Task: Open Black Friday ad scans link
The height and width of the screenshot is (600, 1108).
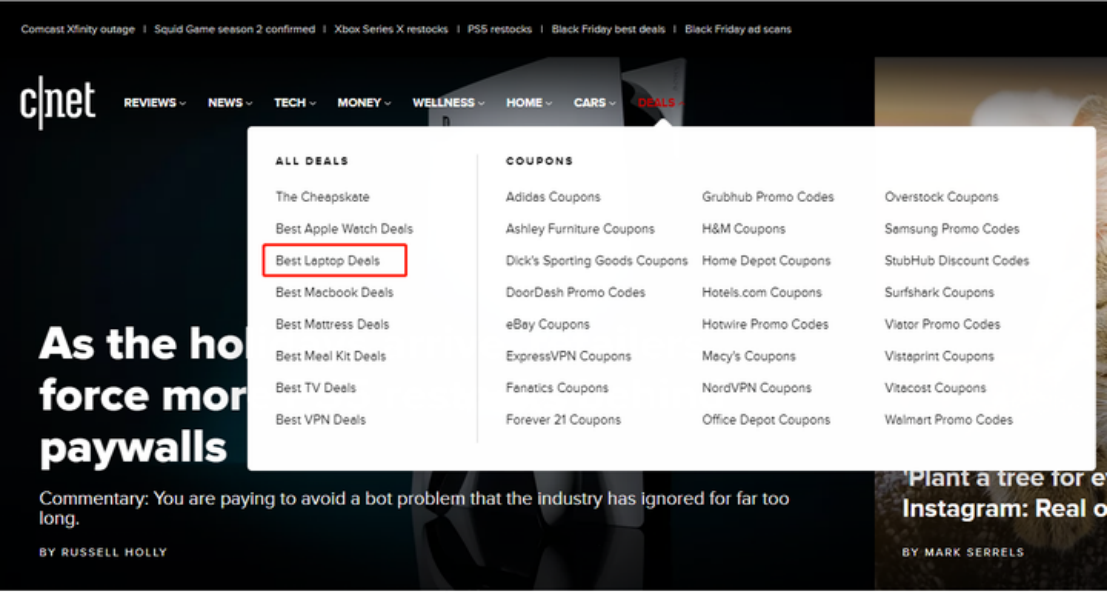Action: (738, 29)
